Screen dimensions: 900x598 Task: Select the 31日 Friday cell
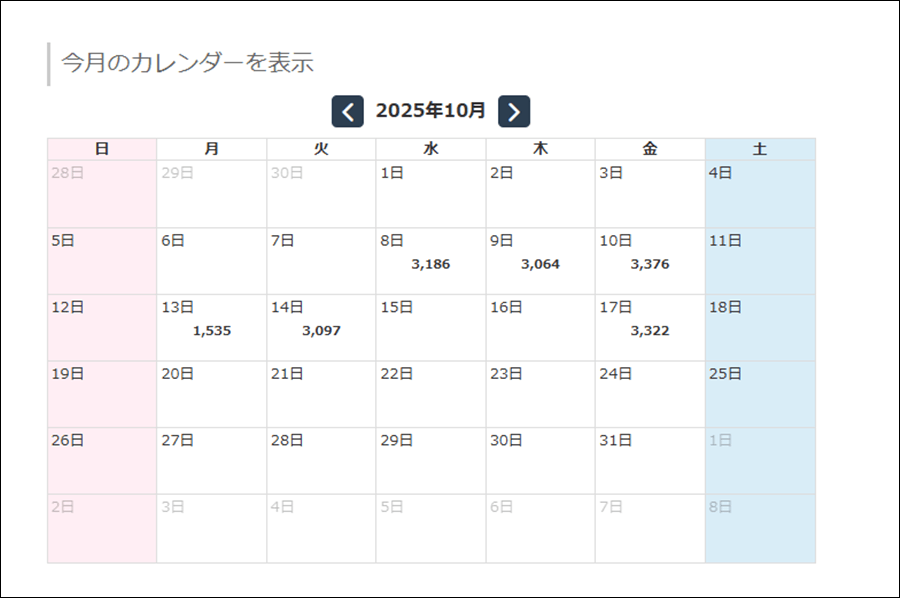(650, 460)
